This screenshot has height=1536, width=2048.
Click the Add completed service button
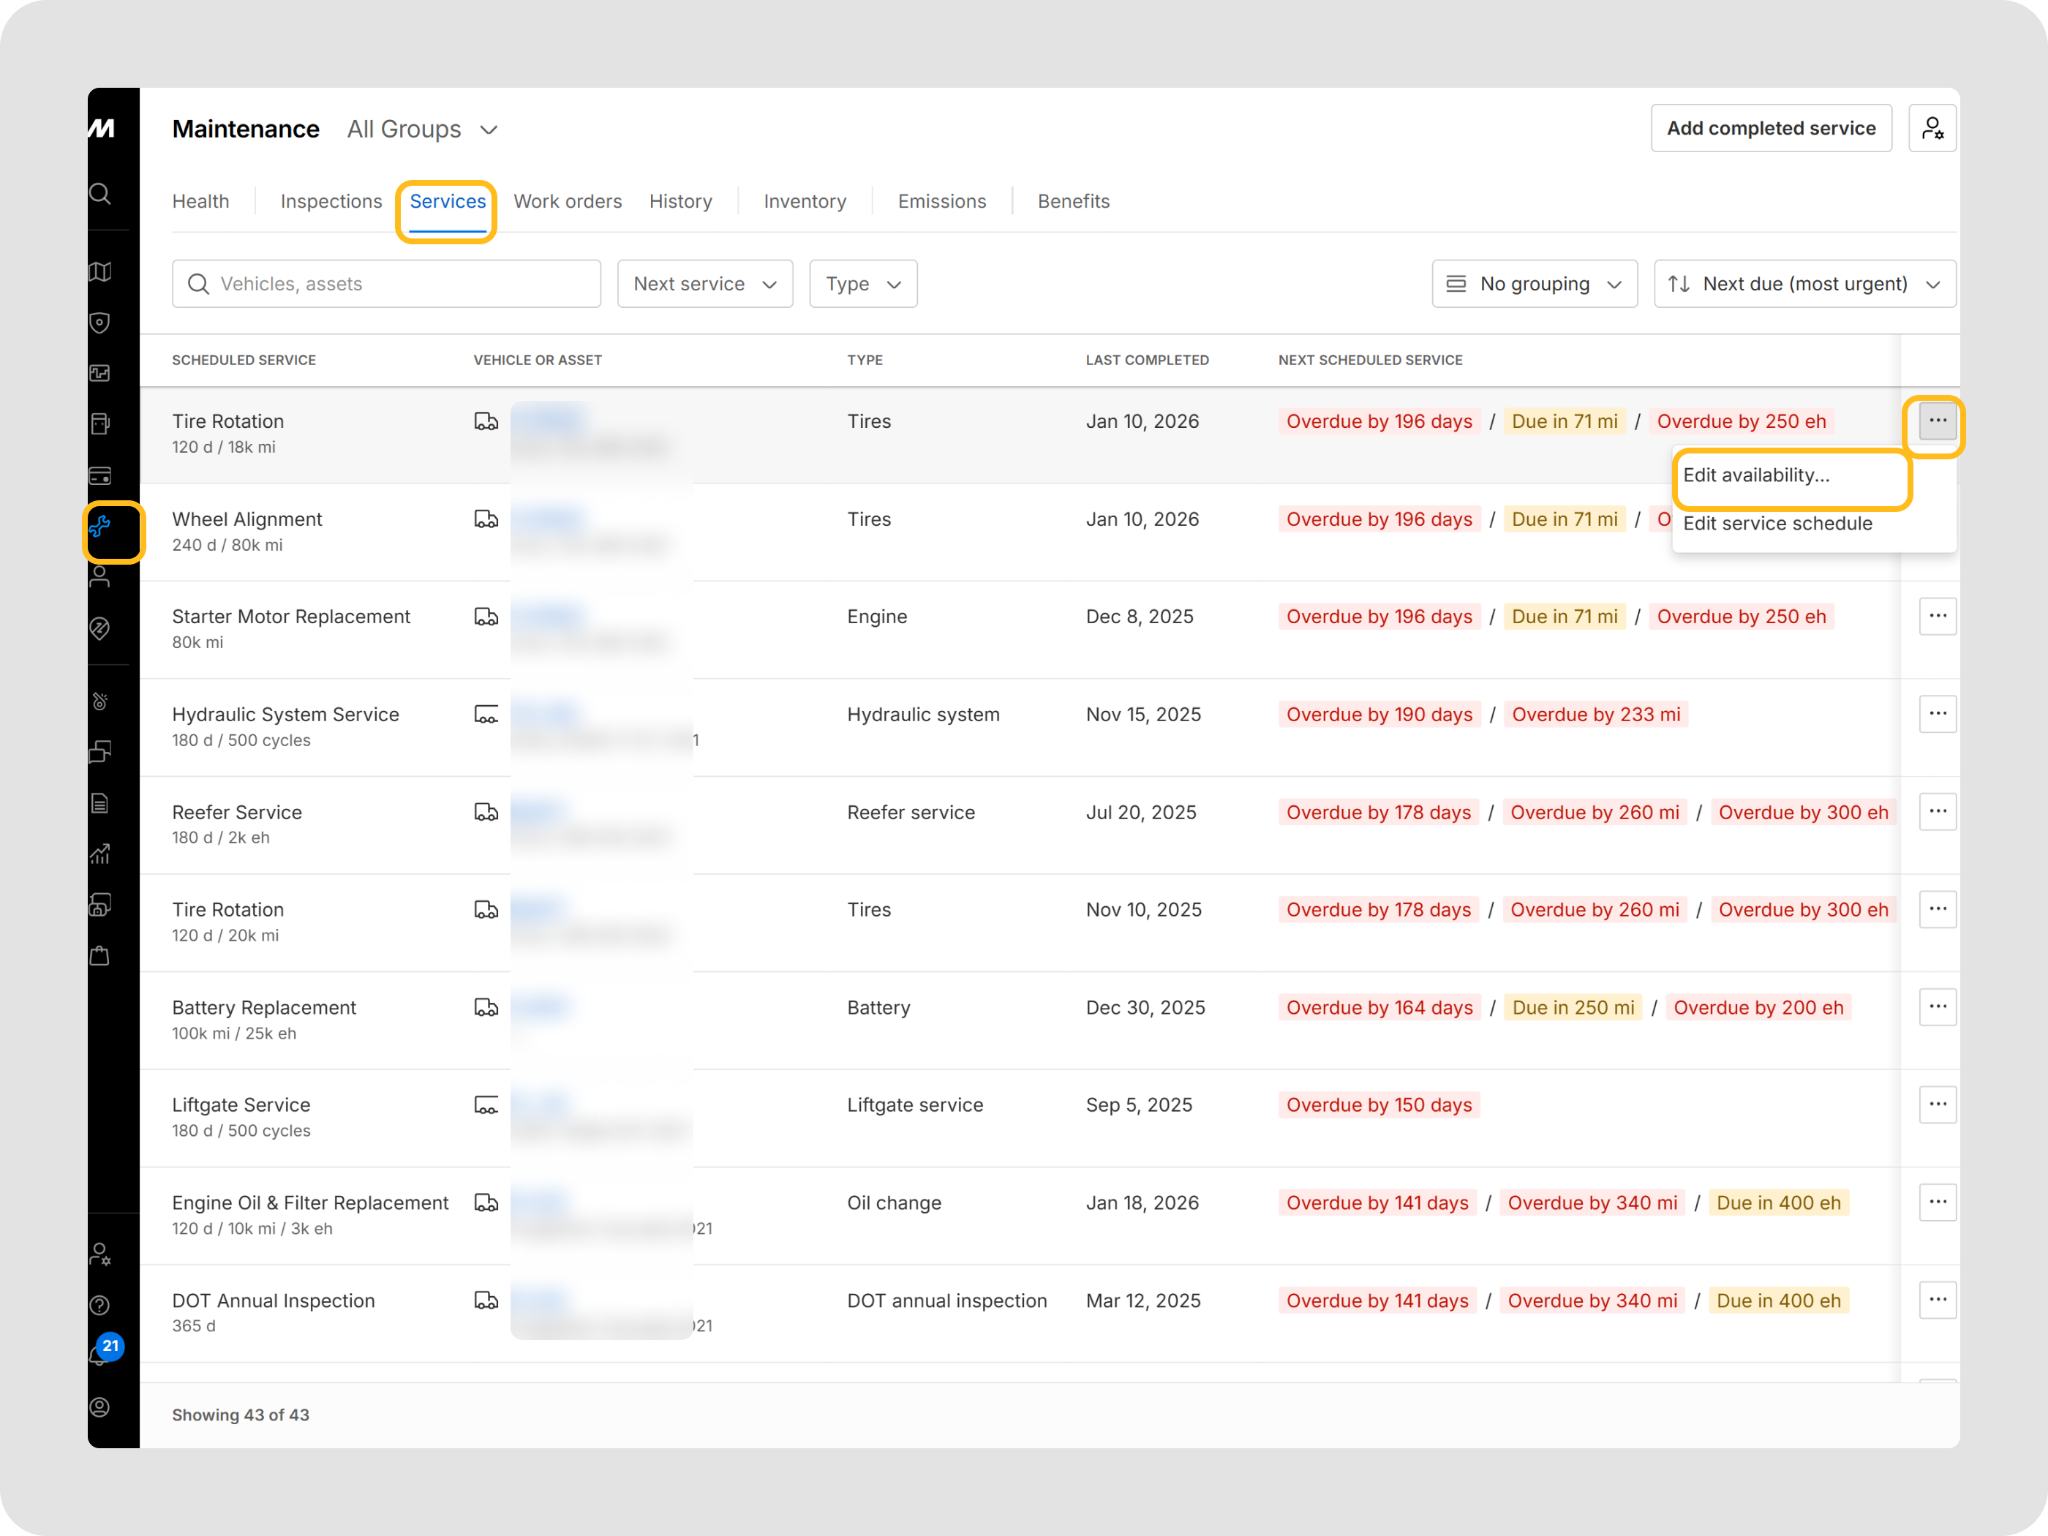tap(1771, 128)
